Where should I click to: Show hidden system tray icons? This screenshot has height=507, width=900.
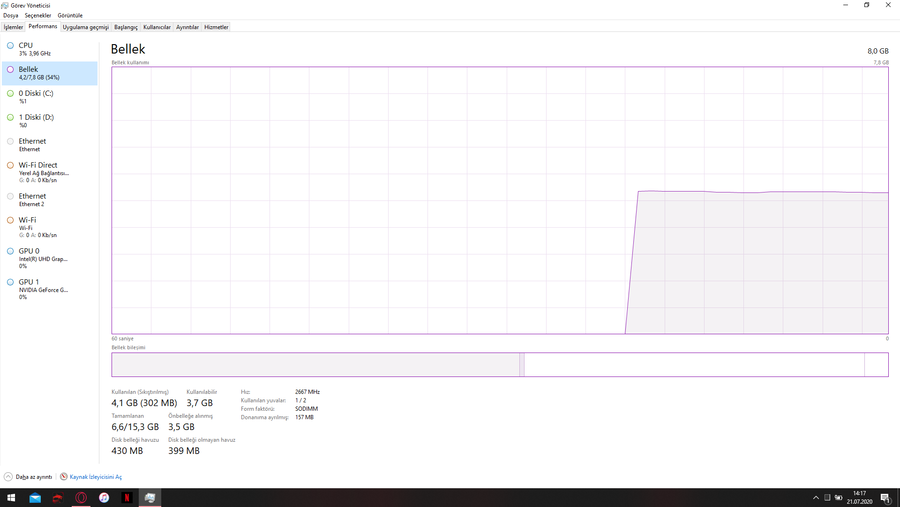coord(816,498)
